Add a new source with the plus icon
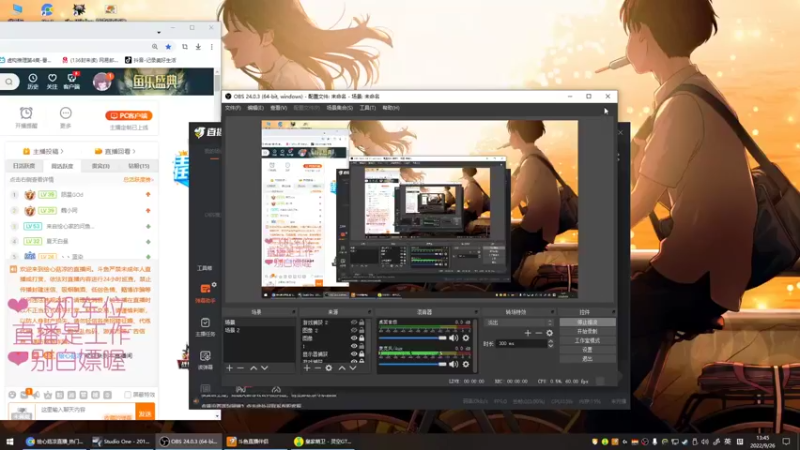The width and height of the screenshot is (800, 450). (x=307, y=368)
